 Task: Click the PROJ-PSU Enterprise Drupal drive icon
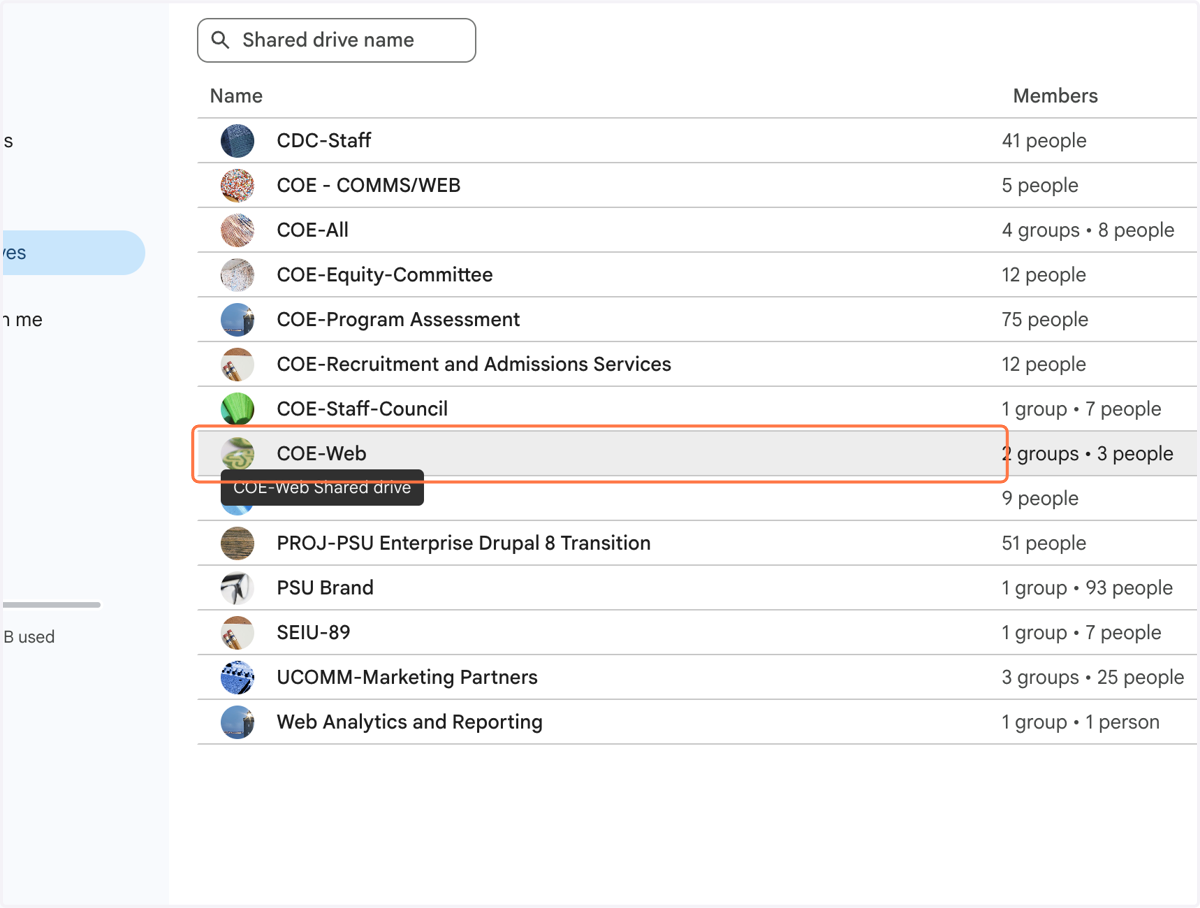click(x=238, y=543)
